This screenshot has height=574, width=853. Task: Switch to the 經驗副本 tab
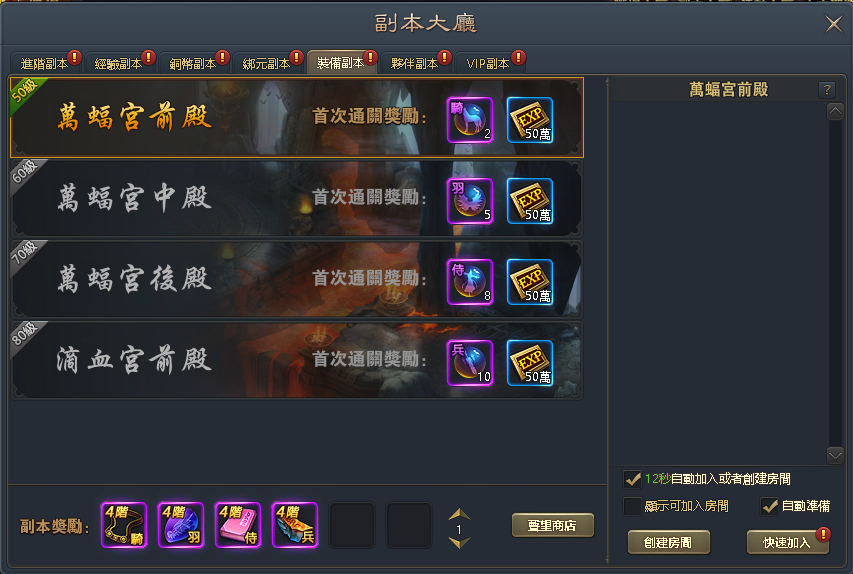pos(120,63)
